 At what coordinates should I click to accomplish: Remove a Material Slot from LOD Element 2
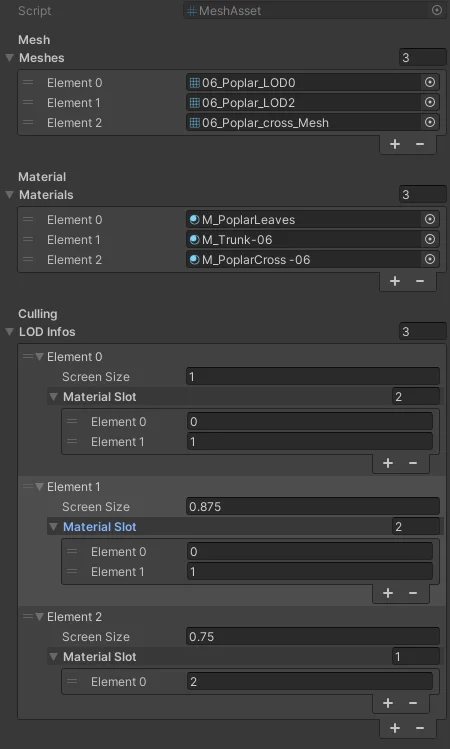tap(413, 703)
